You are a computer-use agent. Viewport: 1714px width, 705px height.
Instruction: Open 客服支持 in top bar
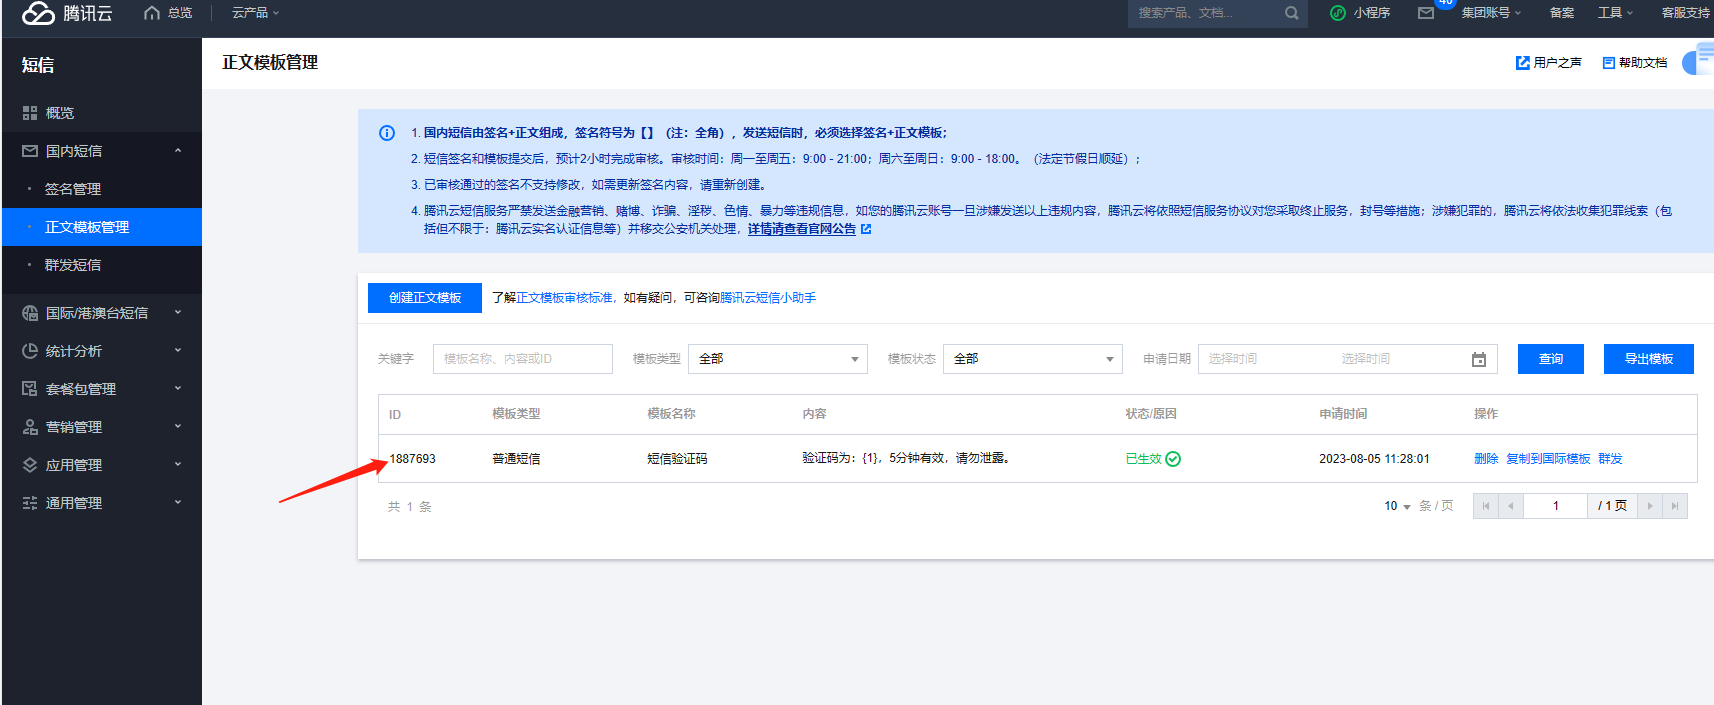point(1686,13)
